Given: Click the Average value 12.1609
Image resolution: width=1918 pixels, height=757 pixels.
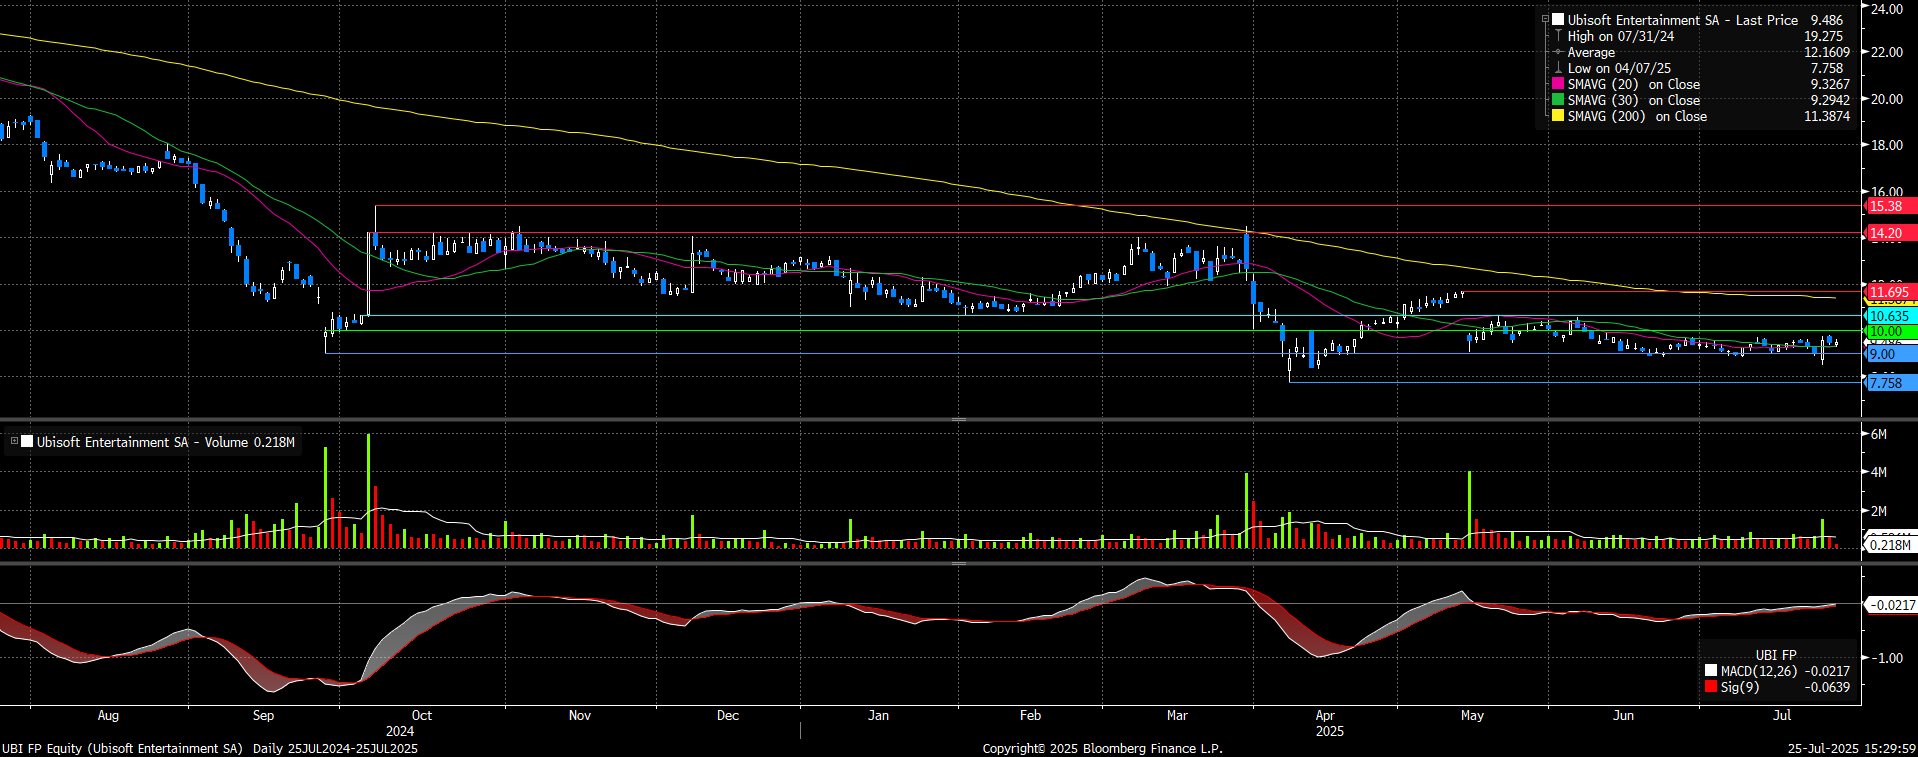Looking at the screenshot, I should [1827, 52].
